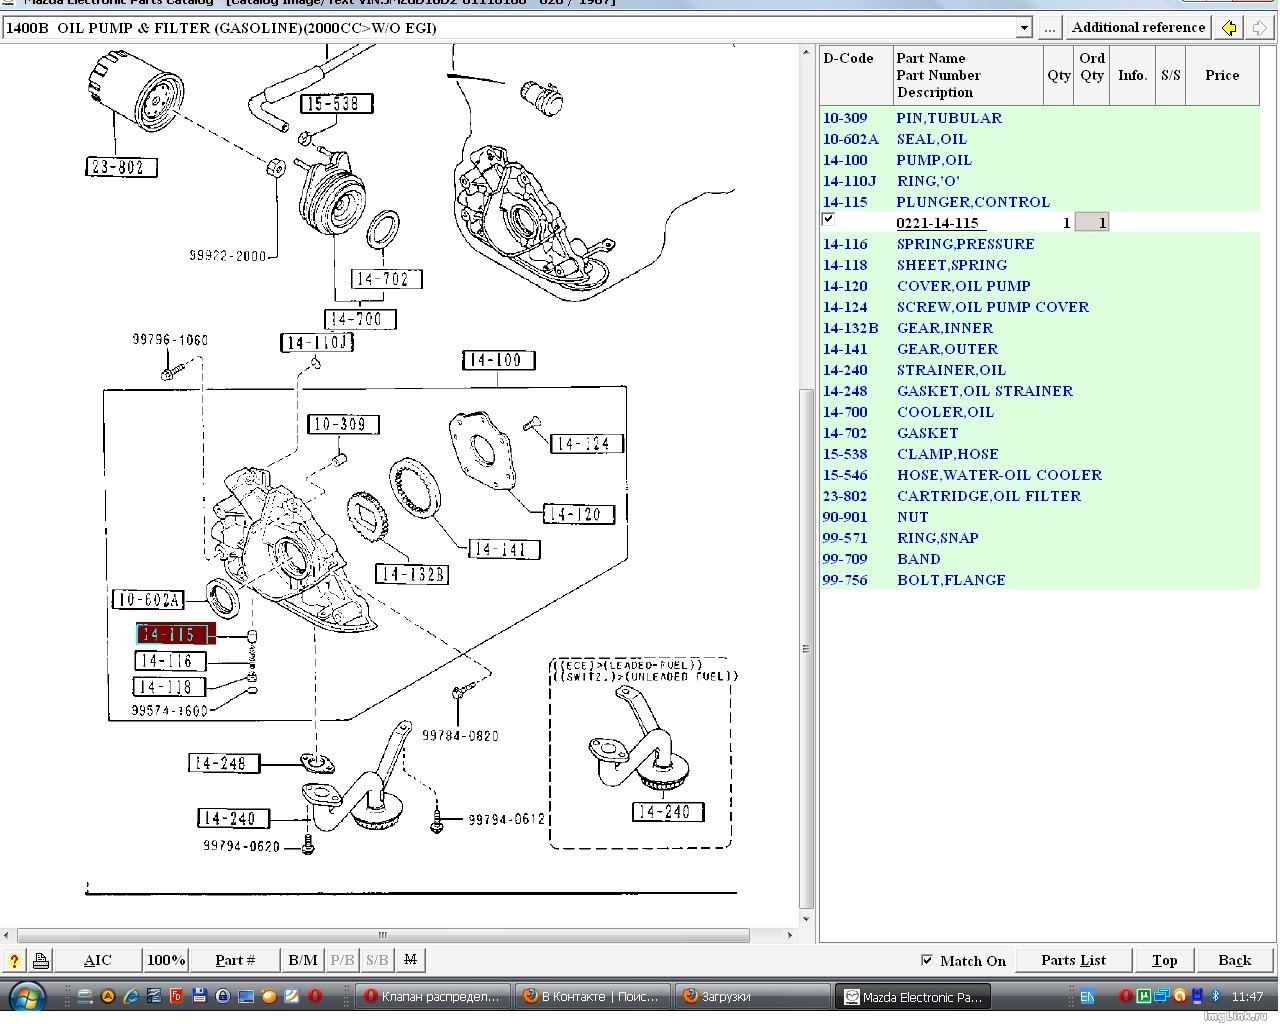Click the 23-802 oil filter callout in diagram
The image size is (1280, 1024).
click(x=121, y=167)
